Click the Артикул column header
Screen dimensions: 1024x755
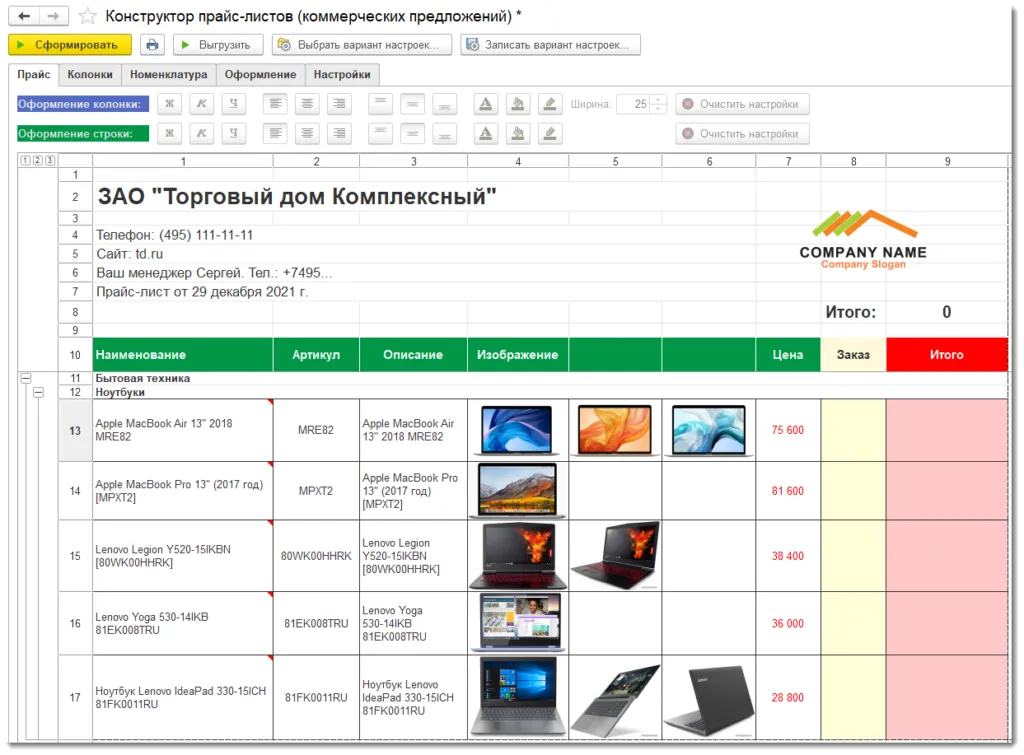316,355
